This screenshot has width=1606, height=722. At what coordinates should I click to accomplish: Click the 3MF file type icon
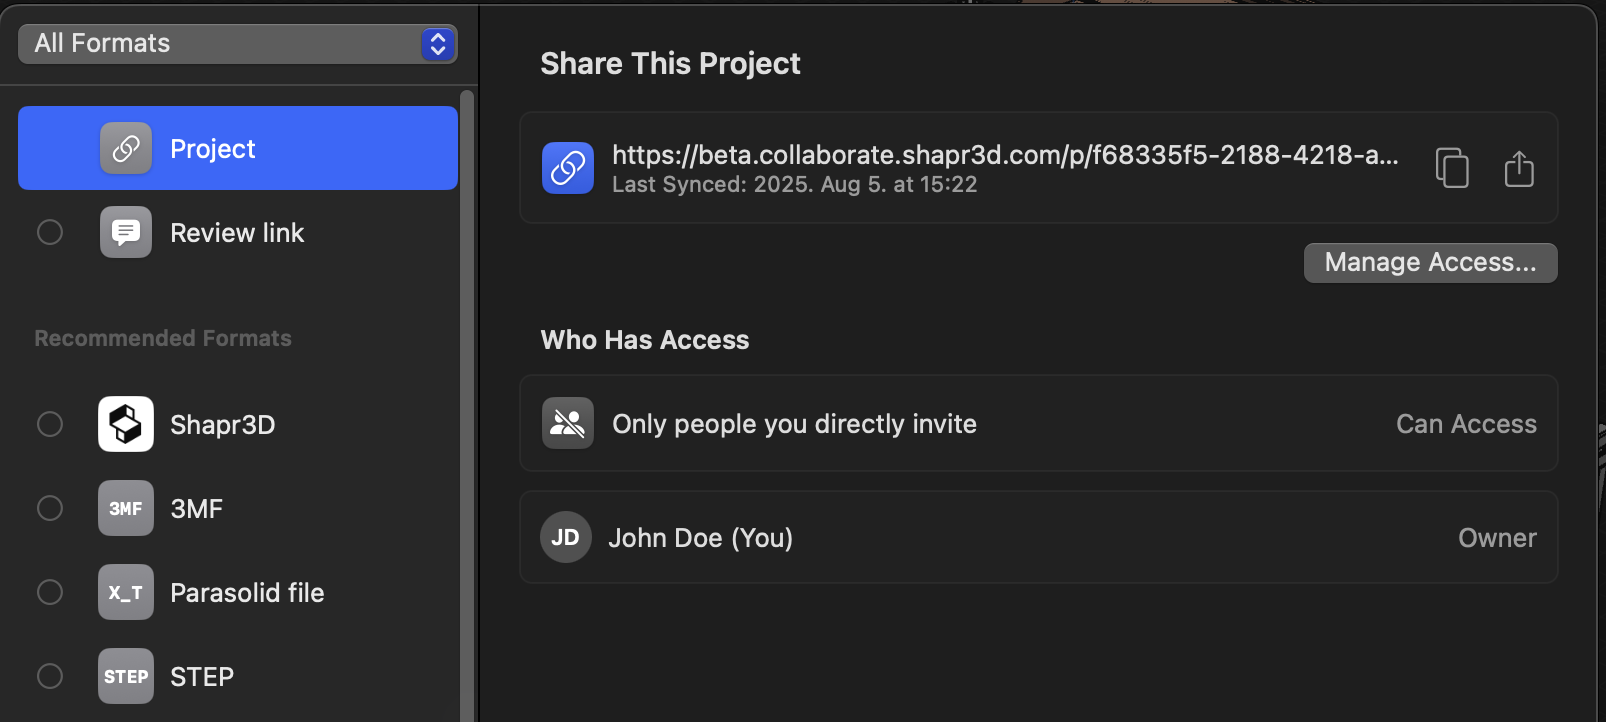pyautogui.click(x=126, y=508)
